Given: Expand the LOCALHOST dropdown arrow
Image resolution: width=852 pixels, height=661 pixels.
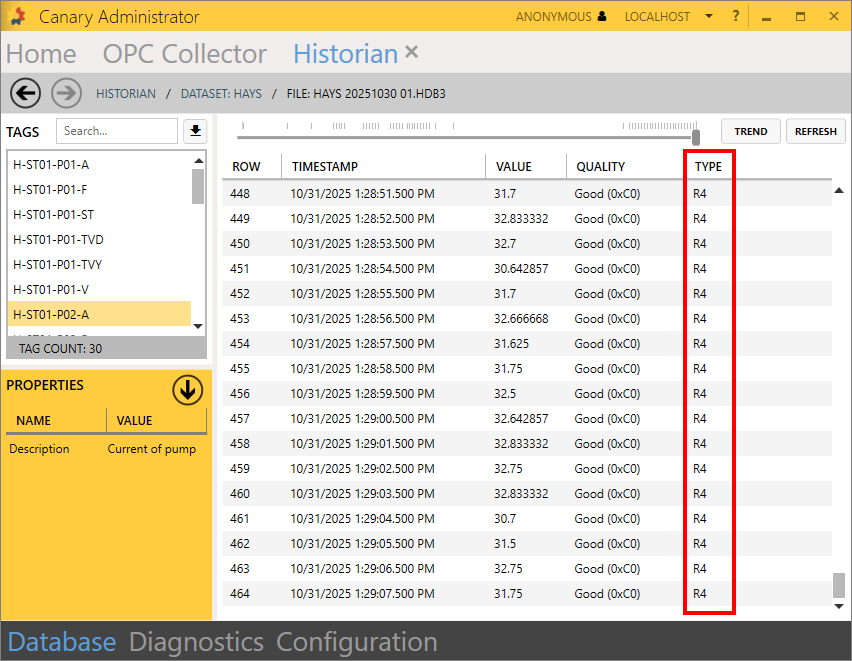Looking at the screenshot, I should coord(709,17).
